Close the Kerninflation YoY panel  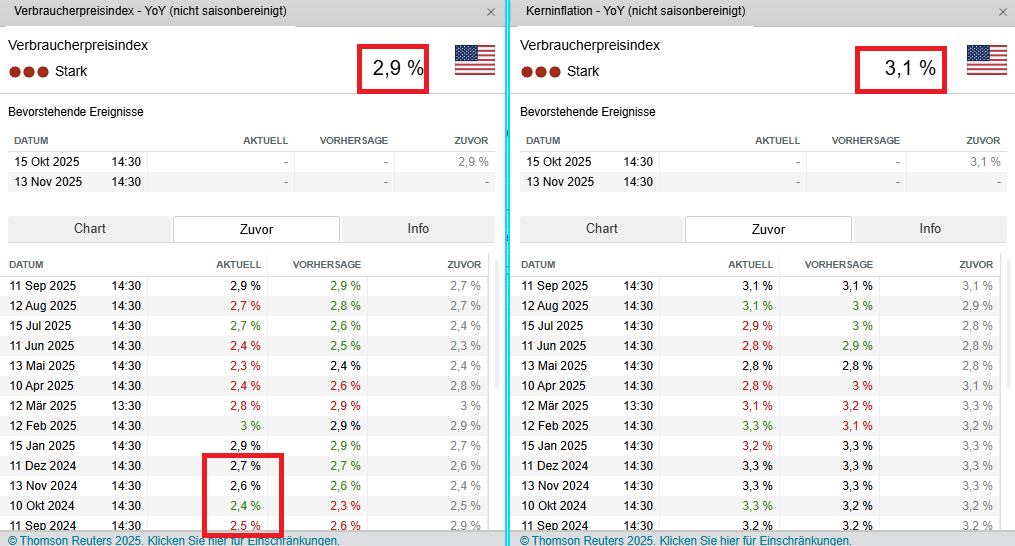click(x=1003, y=12)
